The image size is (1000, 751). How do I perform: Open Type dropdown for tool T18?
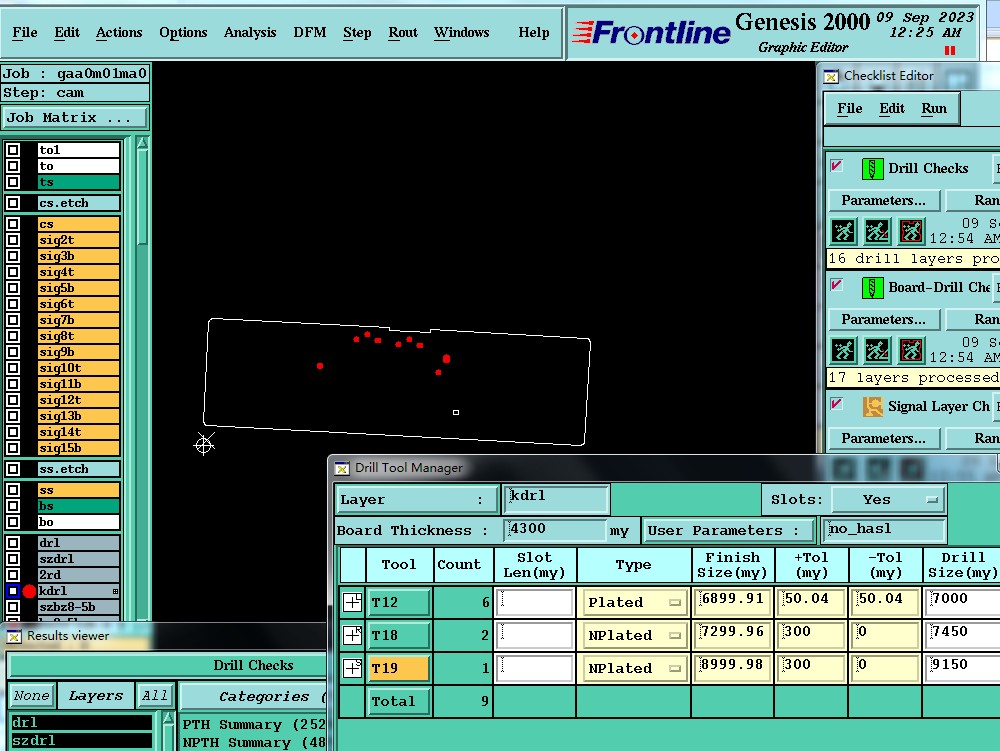click(633, 636)
